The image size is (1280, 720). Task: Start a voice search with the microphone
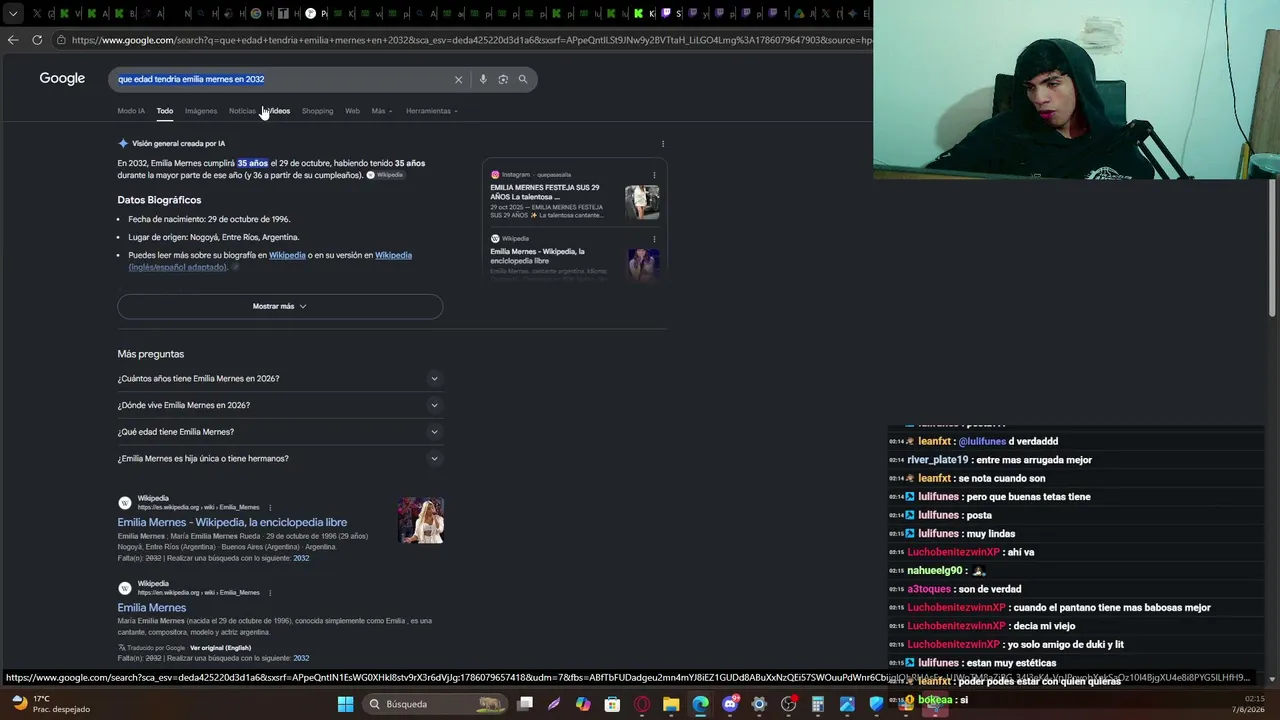[x=483, y=79]
